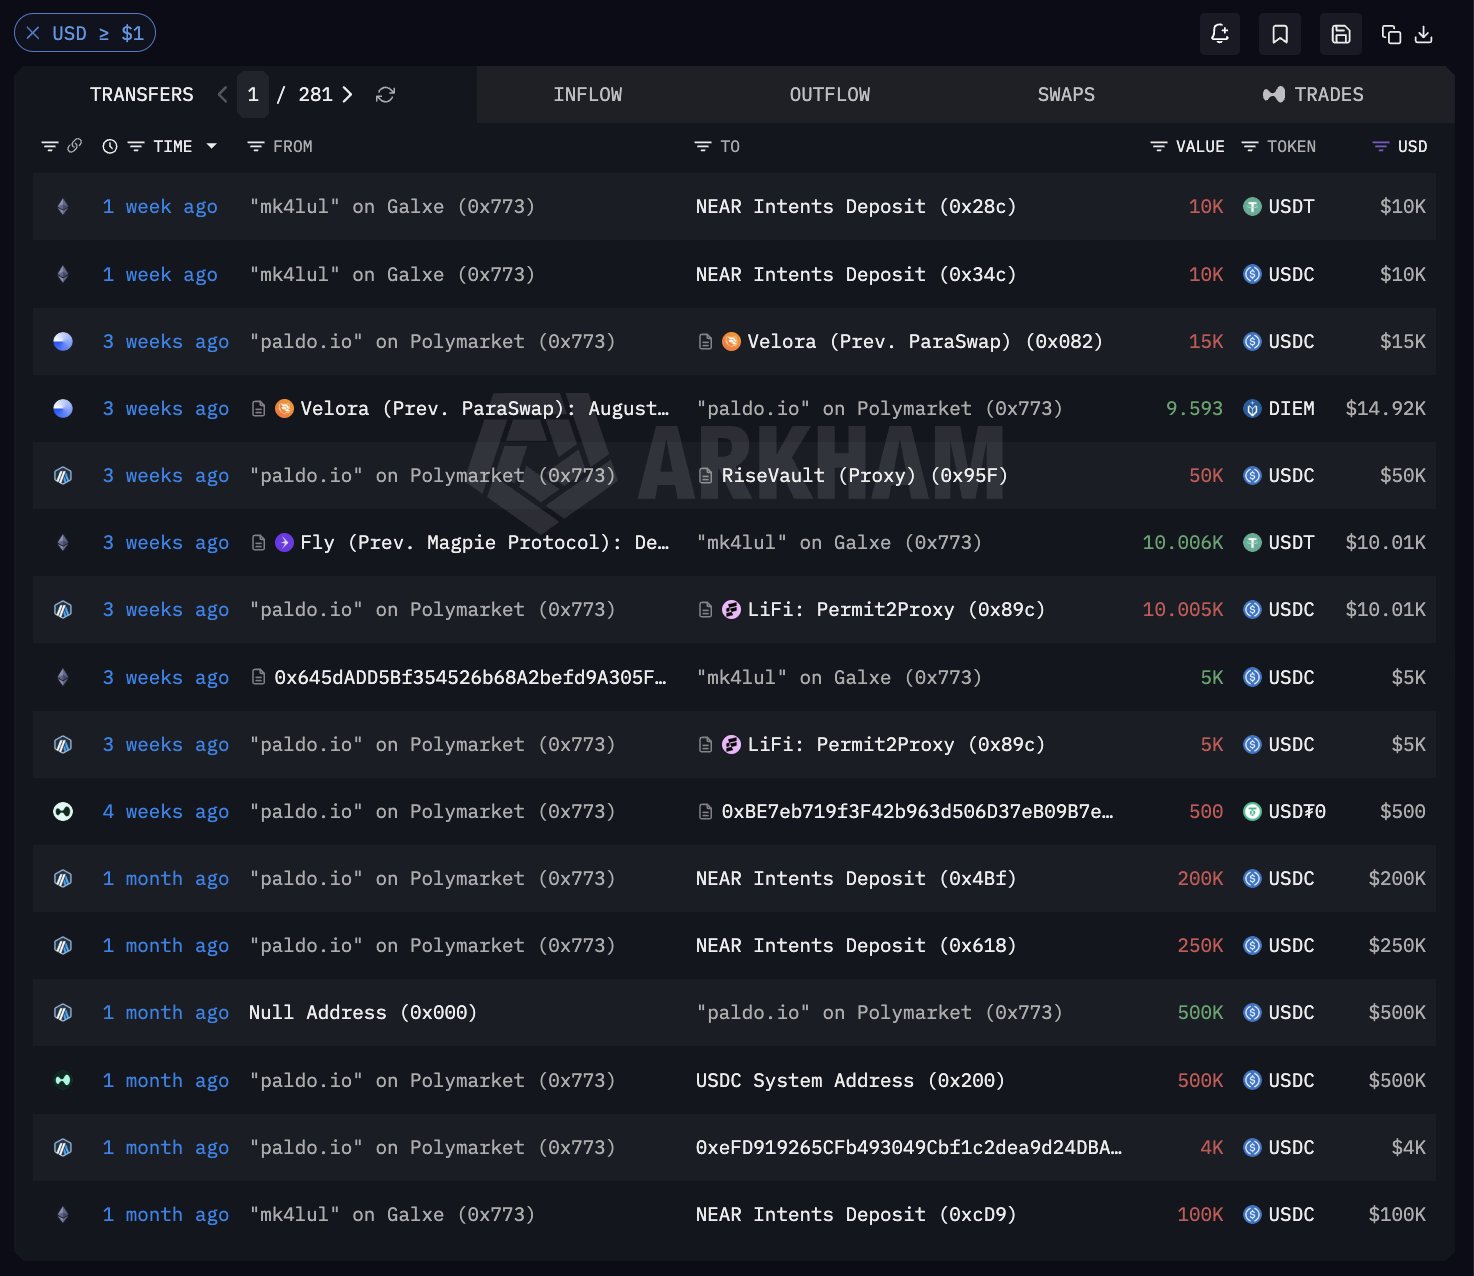Open contract icon beside RiseVault (Proxy)
The image size is (1474, 1276).
tap(705, 476)
